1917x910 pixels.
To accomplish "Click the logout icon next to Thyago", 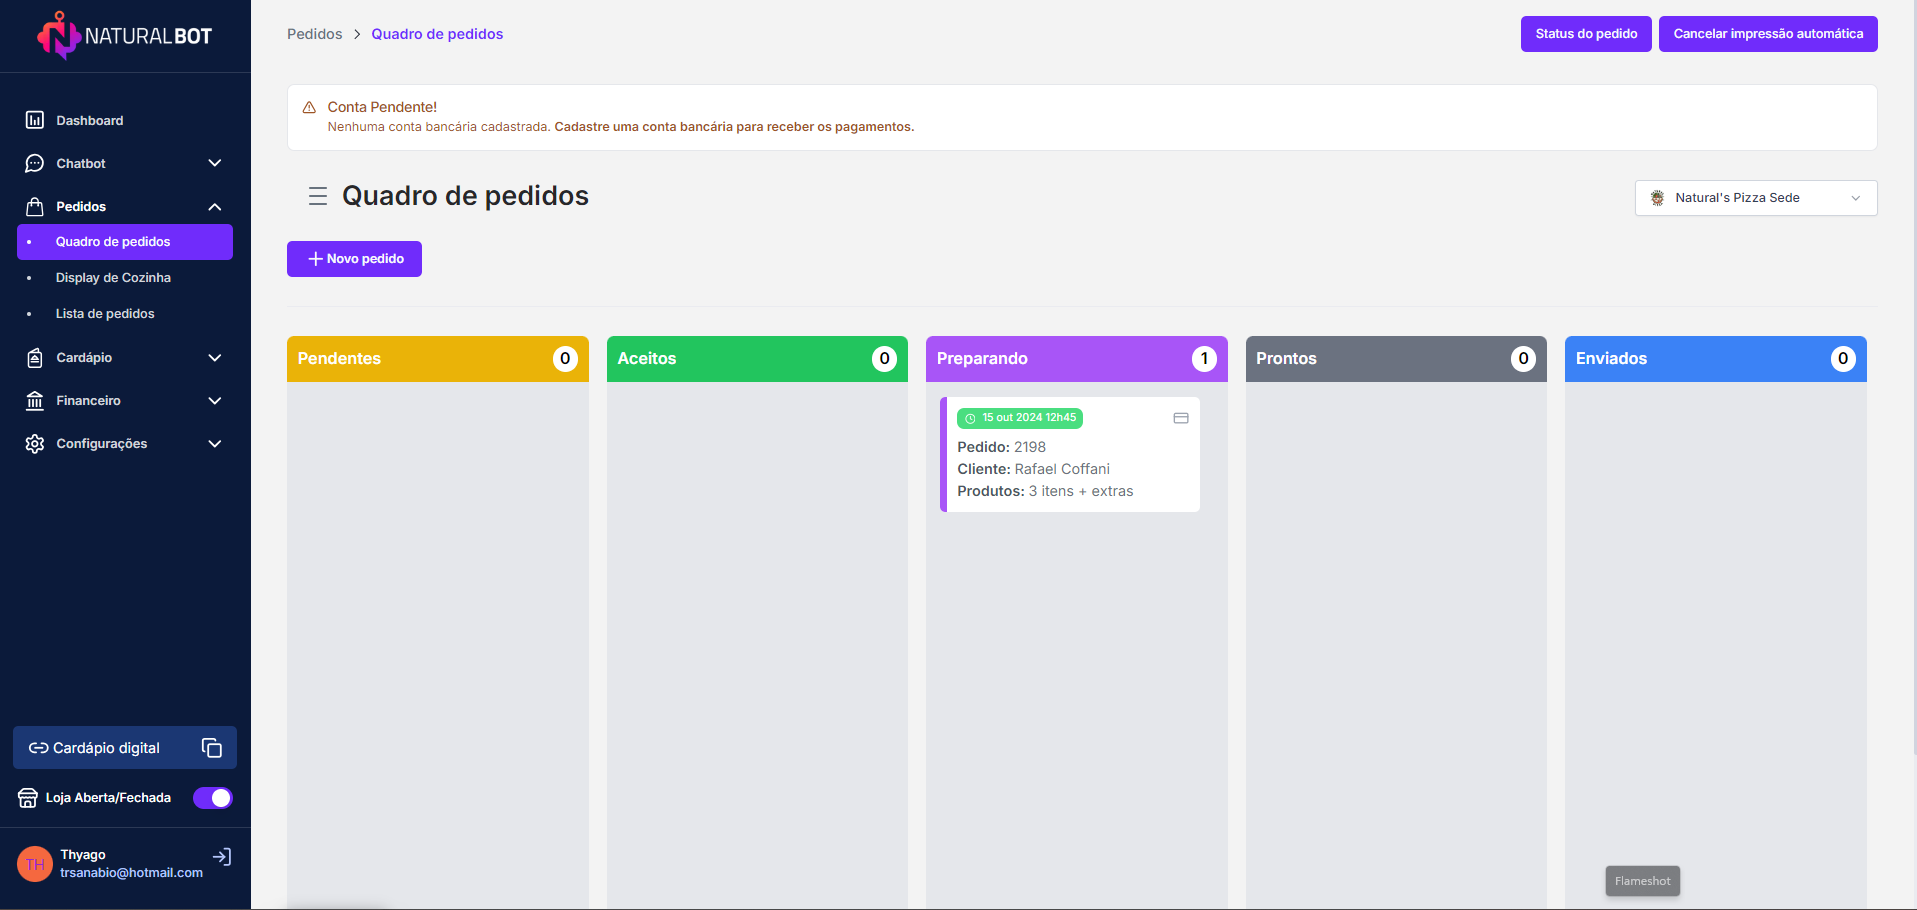I will click(x=222, y=857).
